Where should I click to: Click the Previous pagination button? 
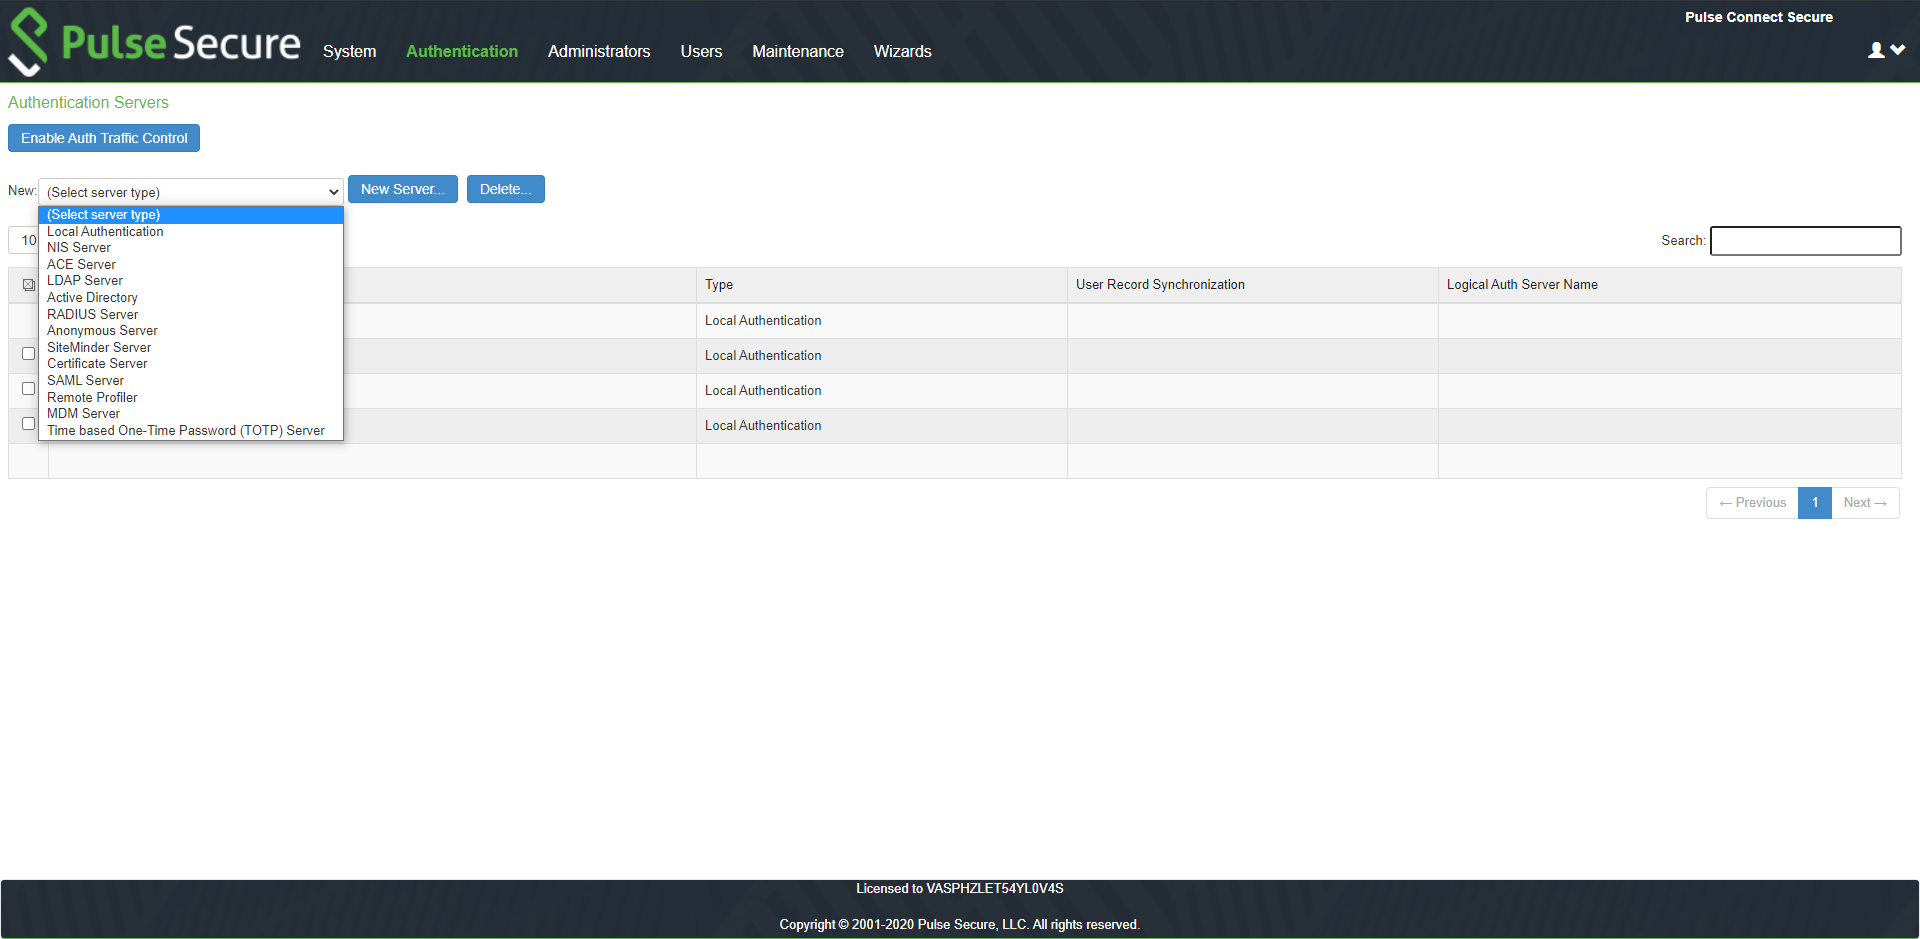[x=1752, y=503]
